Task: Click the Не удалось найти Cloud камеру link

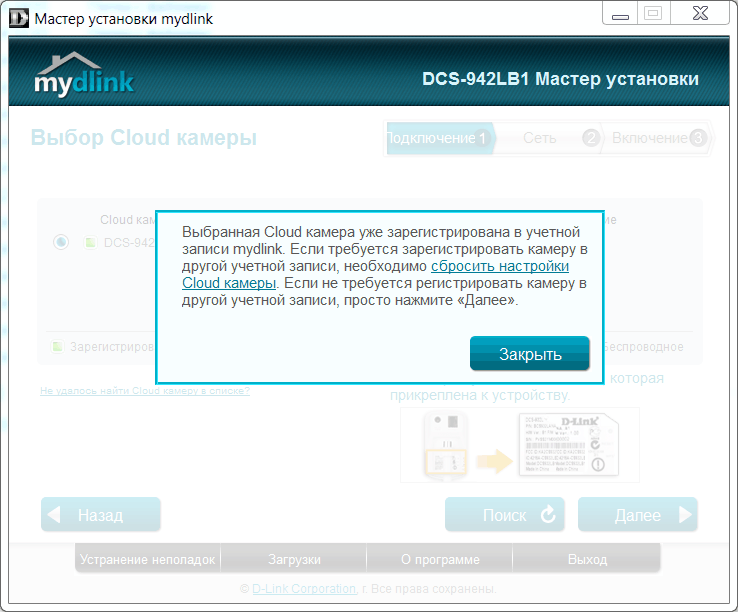Action: [x=145, y=390]
